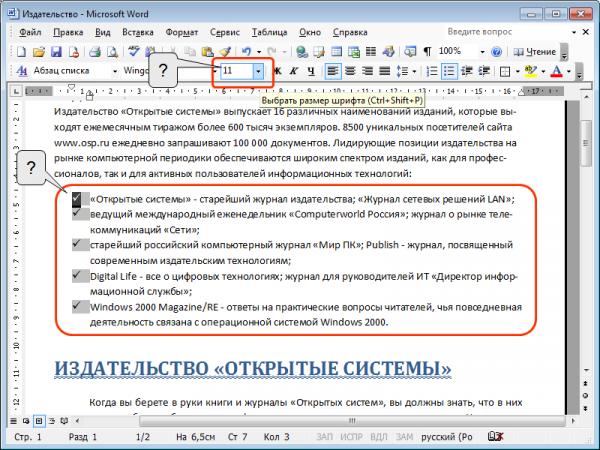
Task: Open the Drawing toolbar
Action: coord(388,51)
